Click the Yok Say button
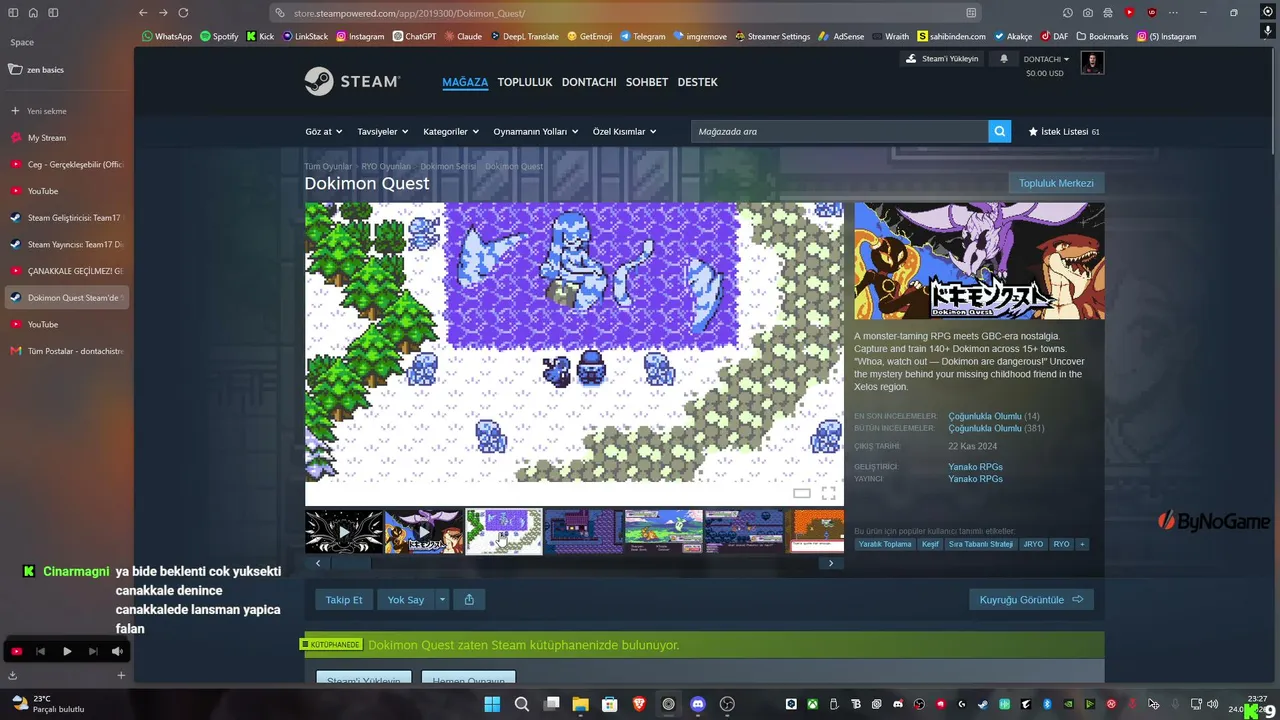The width and height of the screenshot is (1280, 720). pos(406,599)
